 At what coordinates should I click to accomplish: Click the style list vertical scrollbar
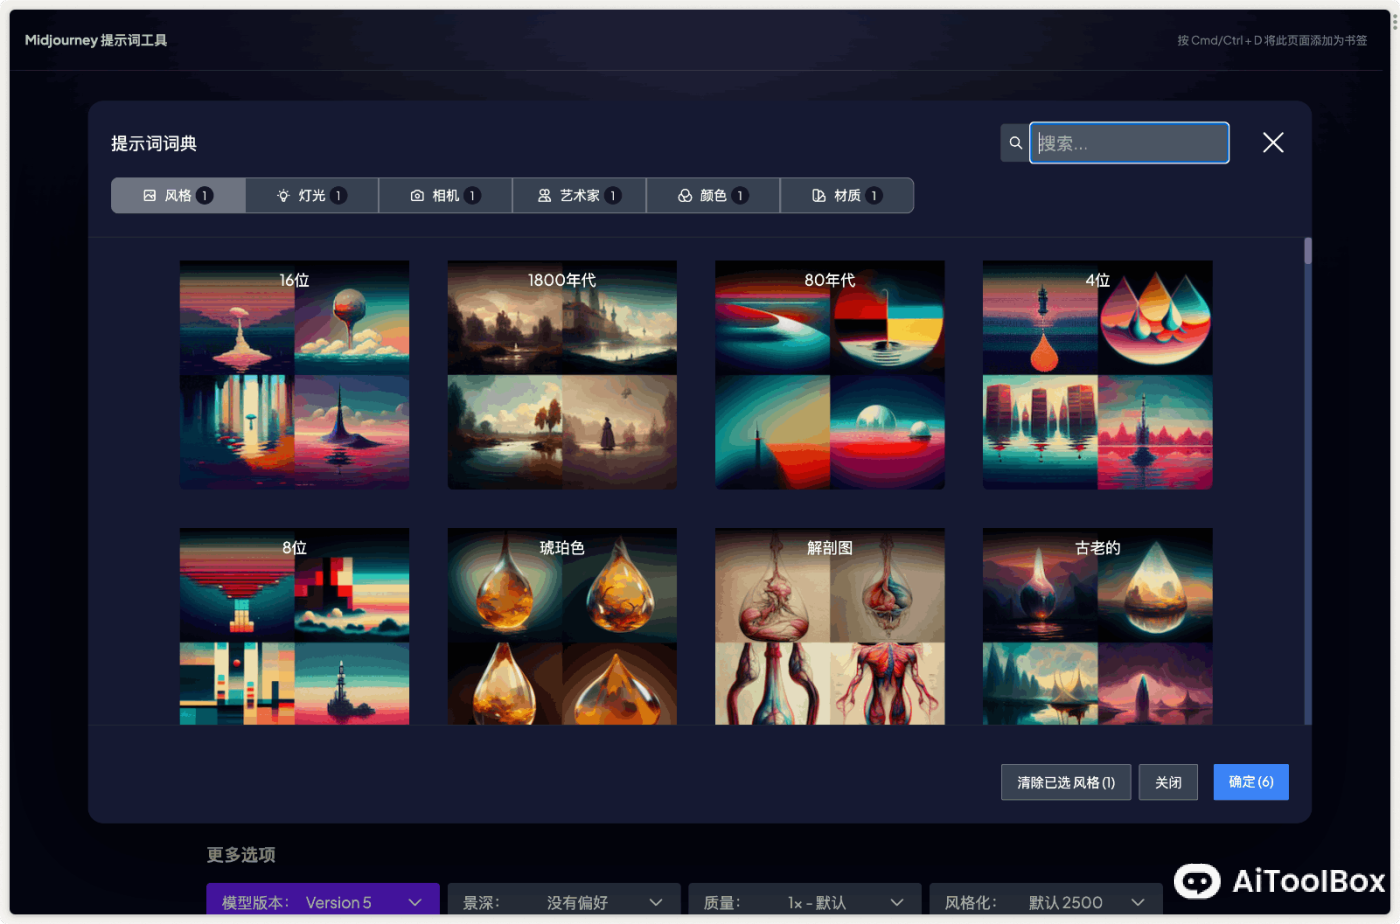[1307, 251]
